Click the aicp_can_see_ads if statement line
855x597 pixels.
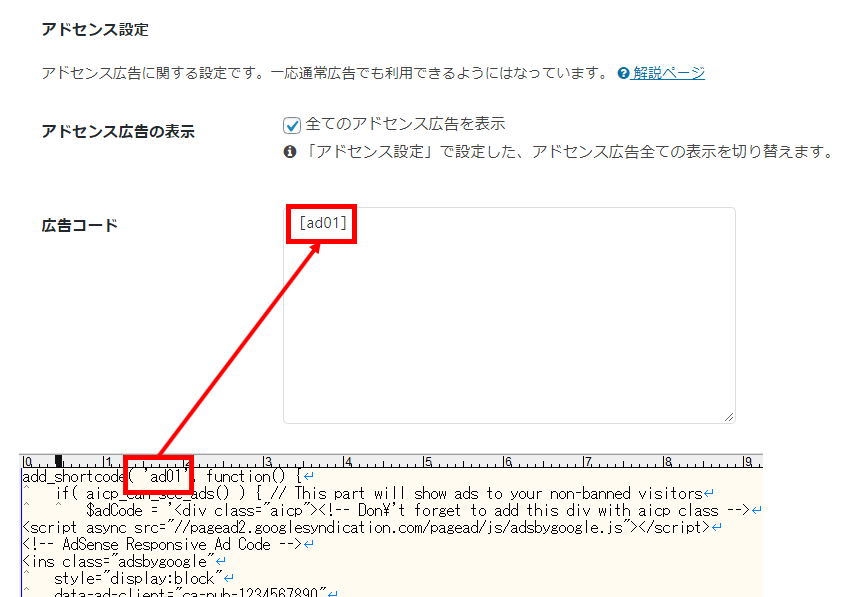tap(384, 493)
